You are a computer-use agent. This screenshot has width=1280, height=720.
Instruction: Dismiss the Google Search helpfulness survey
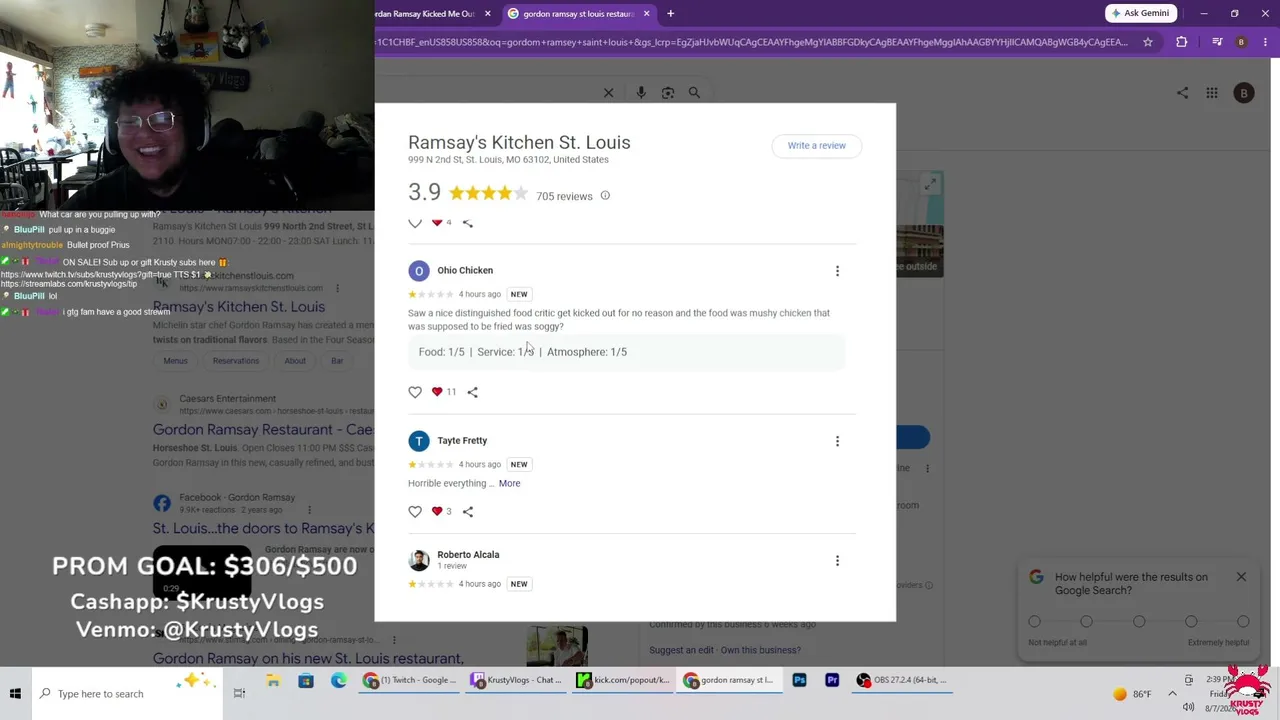1241,577
